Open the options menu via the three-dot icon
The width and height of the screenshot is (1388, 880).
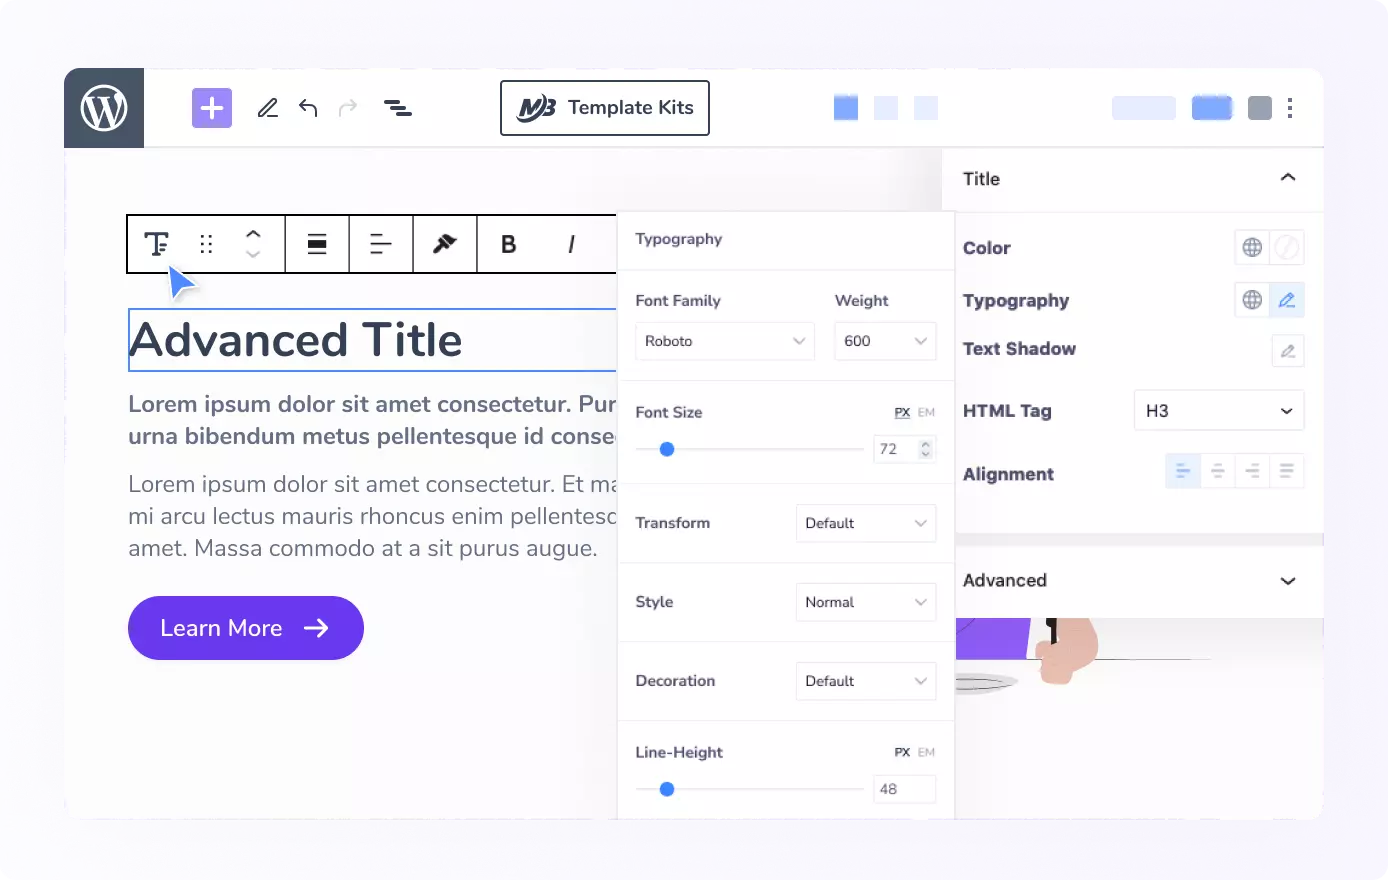click(1290, 107)
